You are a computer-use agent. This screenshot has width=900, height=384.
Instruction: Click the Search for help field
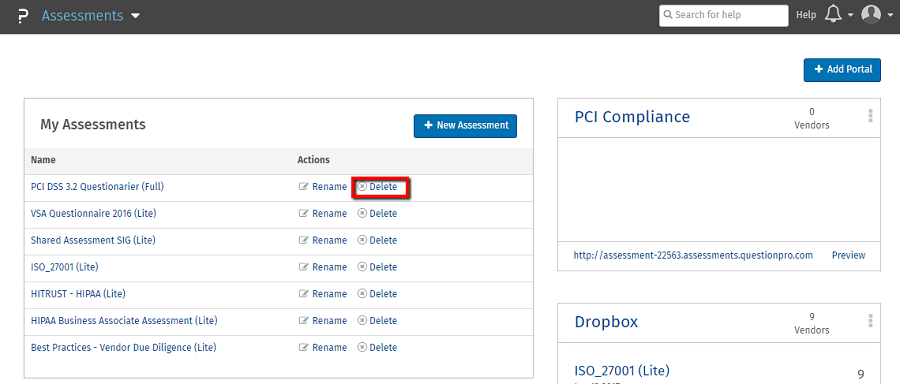pos(723,15)
